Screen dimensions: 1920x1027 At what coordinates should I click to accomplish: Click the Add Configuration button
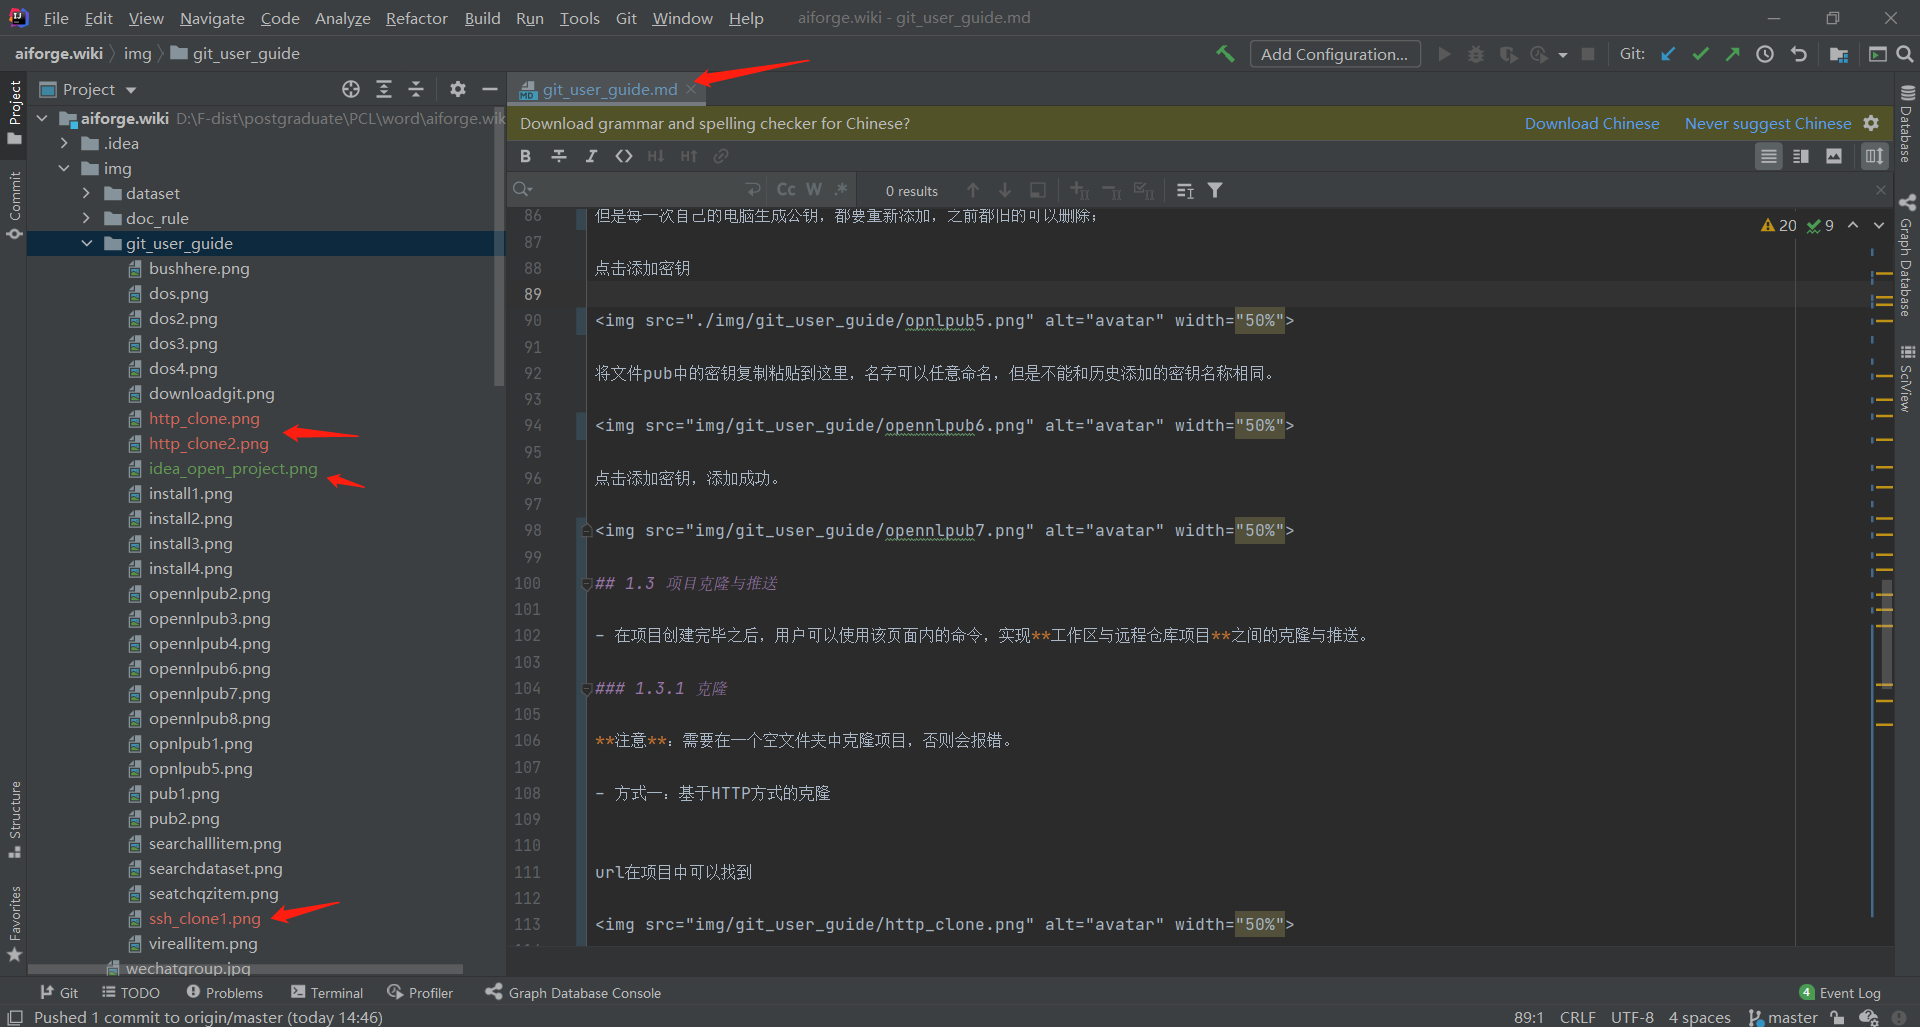(1334, 54)
